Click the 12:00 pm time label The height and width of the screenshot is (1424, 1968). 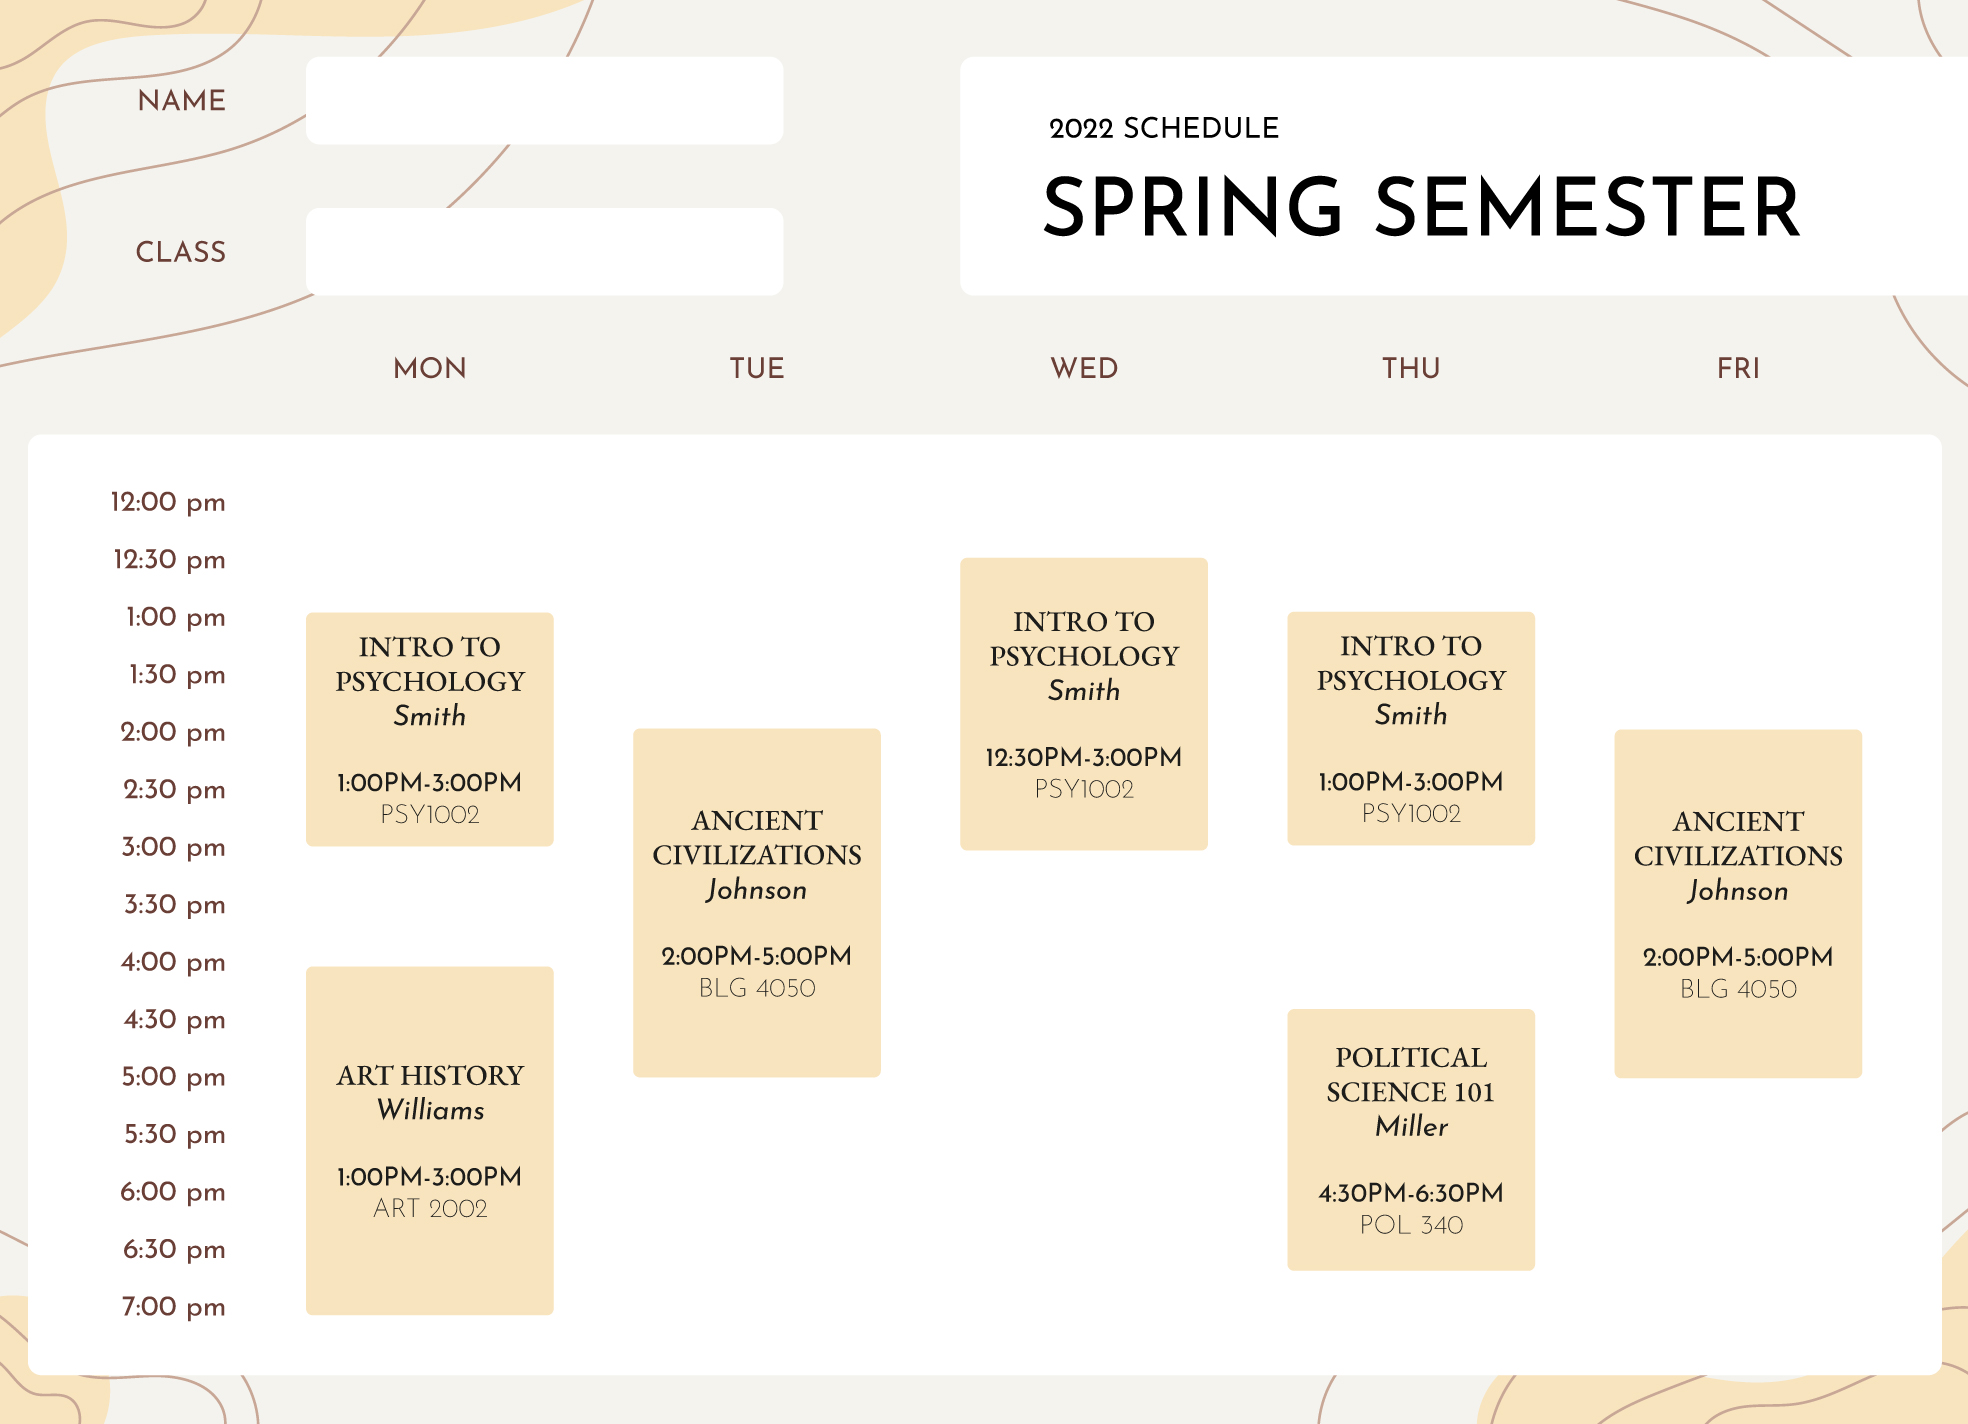coord(168,502)
